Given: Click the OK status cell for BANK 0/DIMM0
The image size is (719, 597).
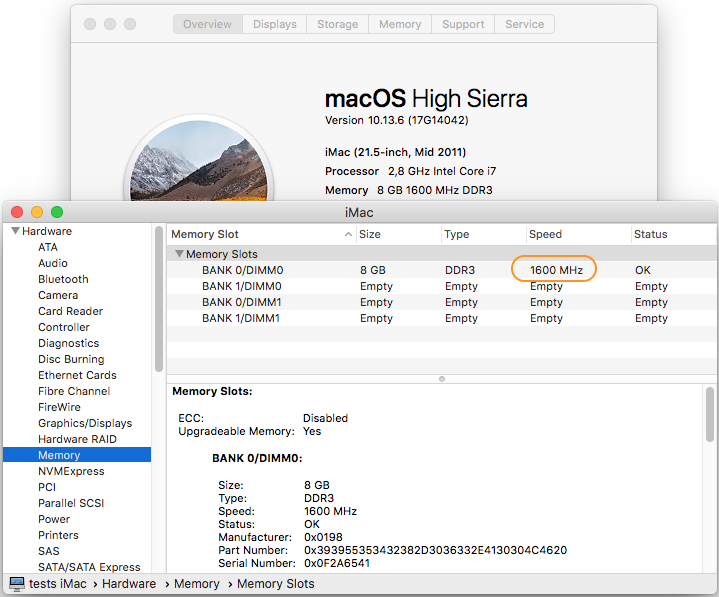Looking at the screenshot, I should [x=643, y=270].
